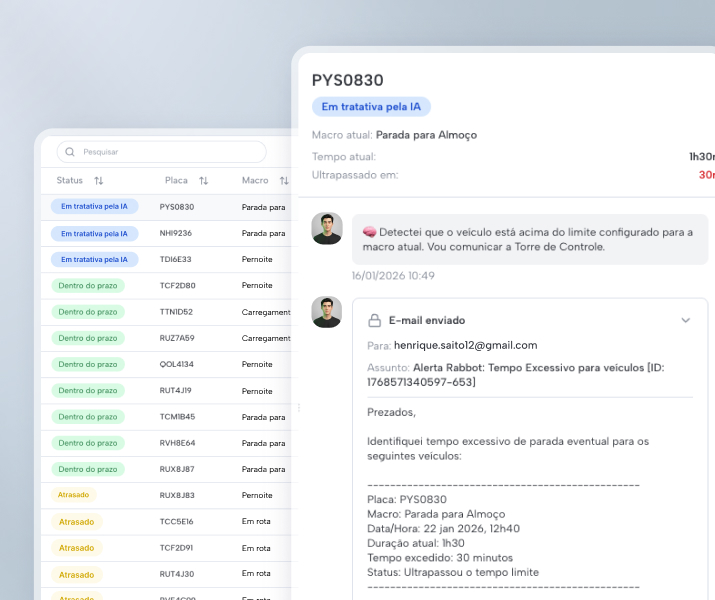This screenshot has height=600, width=715.
Task: Choose the vehicle row QOL4134
Action: (x=177, y=364)
